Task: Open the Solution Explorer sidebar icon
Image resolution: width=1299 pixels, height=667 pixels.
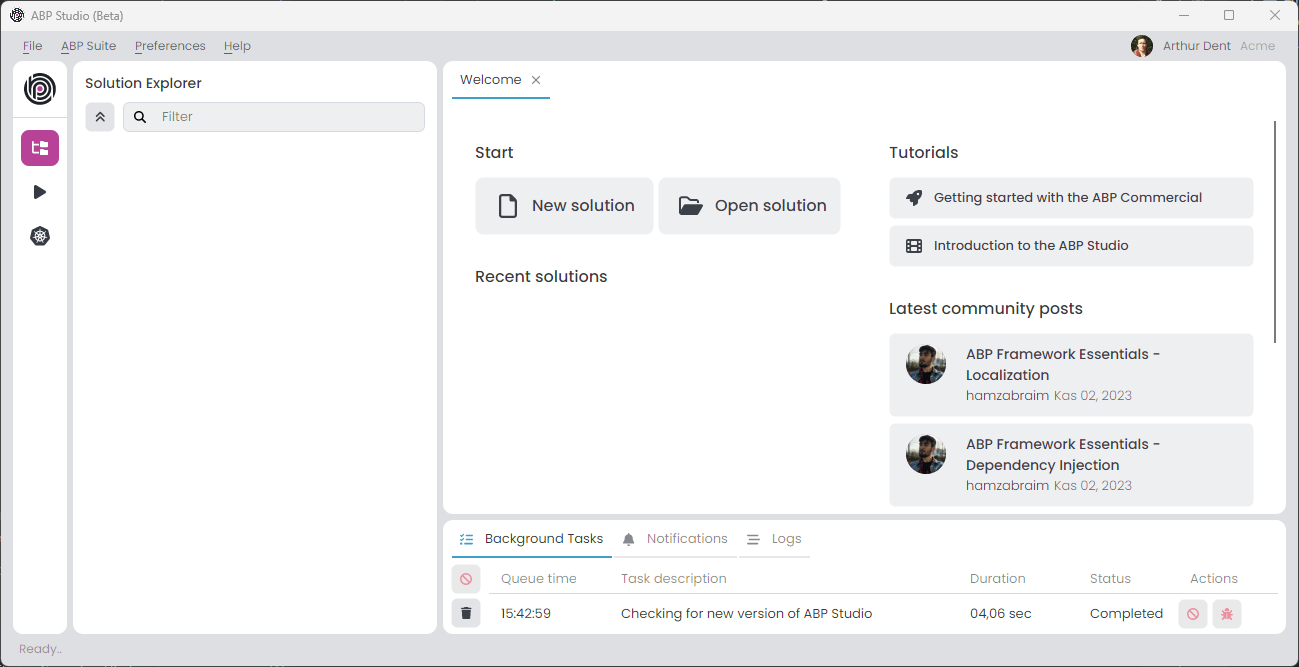Action: coord(40,148)
